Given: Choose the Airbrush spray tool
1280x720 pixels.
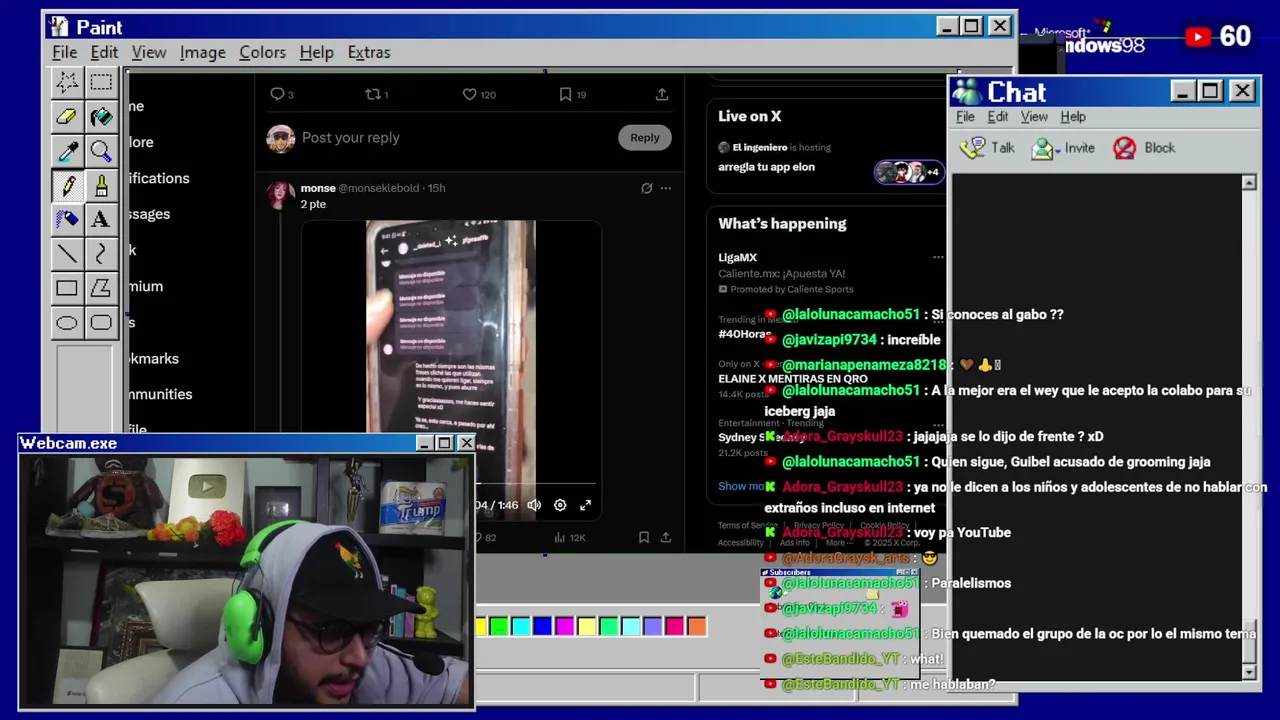Looking at the screenshot, I should coord(67,219).
